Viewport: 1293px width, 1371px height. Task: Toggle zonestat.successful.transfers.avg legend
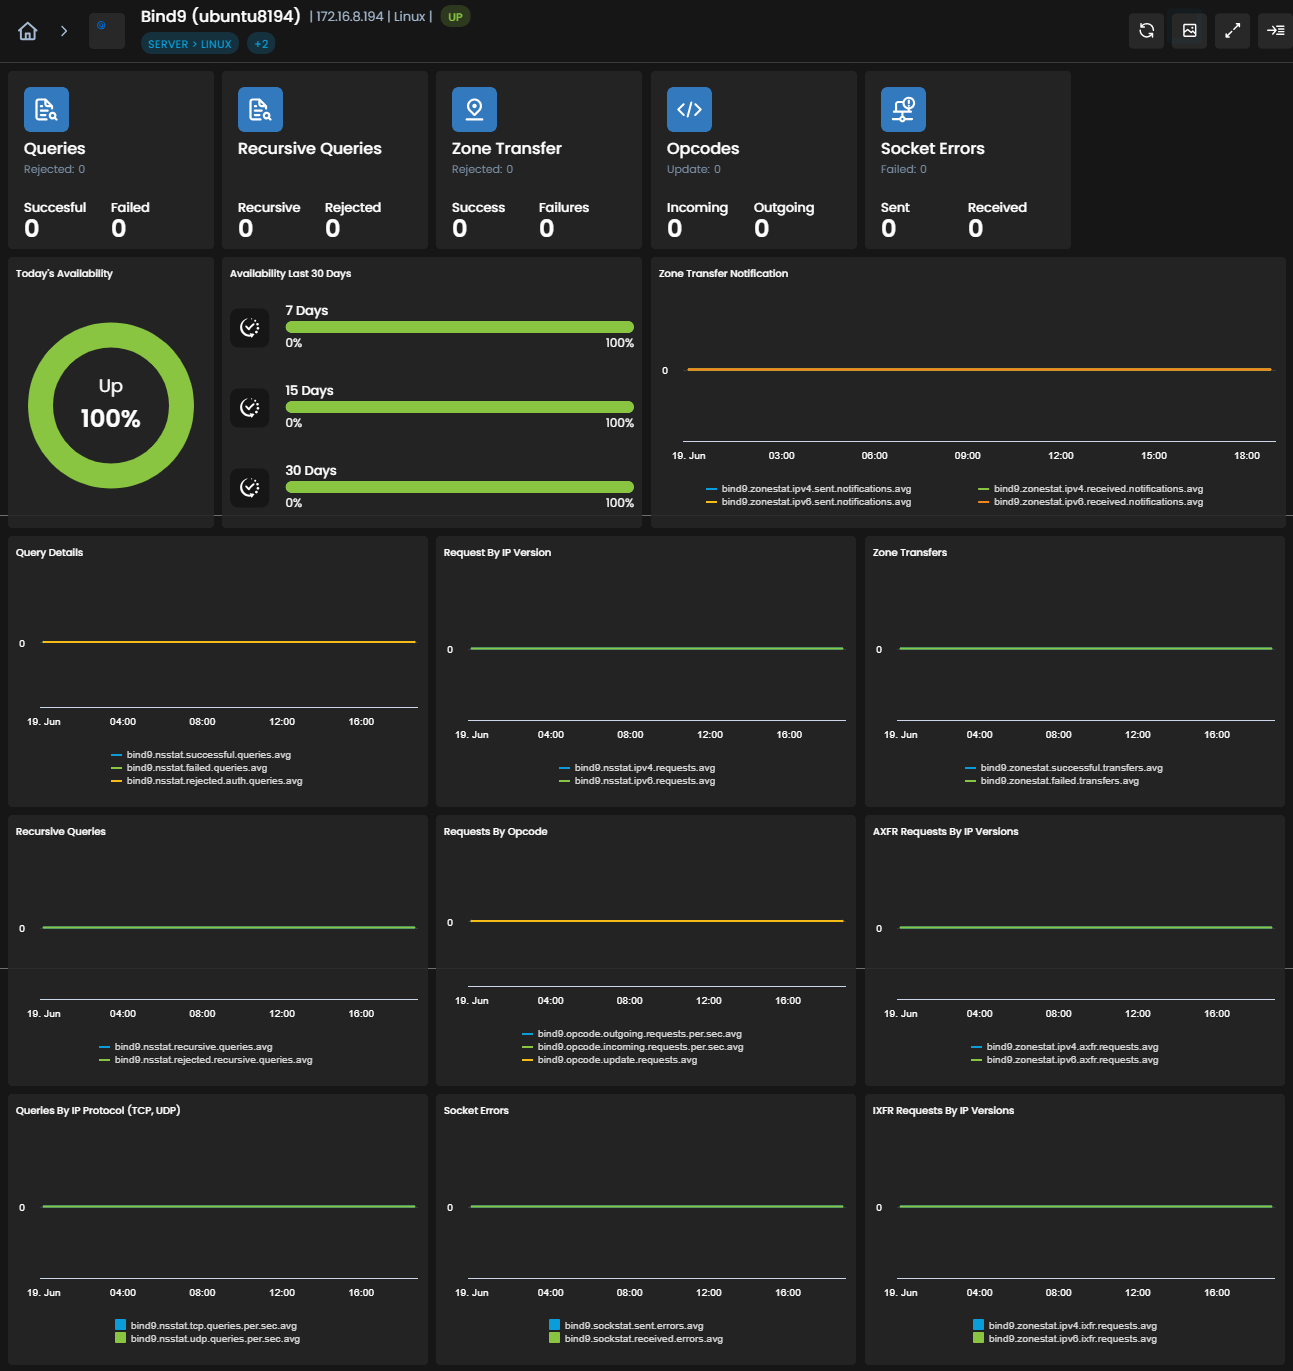(x=1064, y=768)
